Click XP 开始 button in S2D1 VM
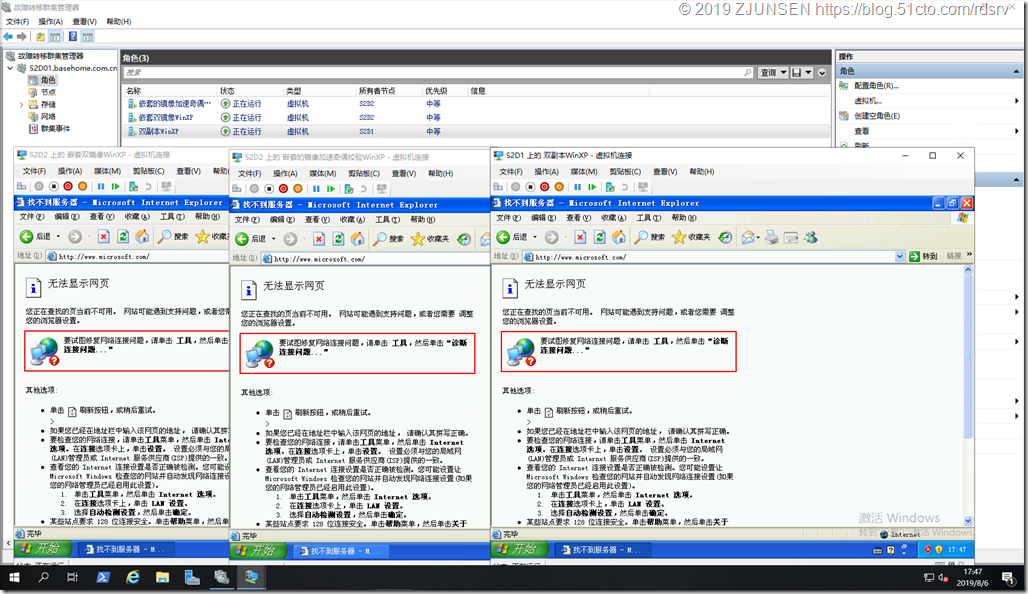 [x=516, y=549]
